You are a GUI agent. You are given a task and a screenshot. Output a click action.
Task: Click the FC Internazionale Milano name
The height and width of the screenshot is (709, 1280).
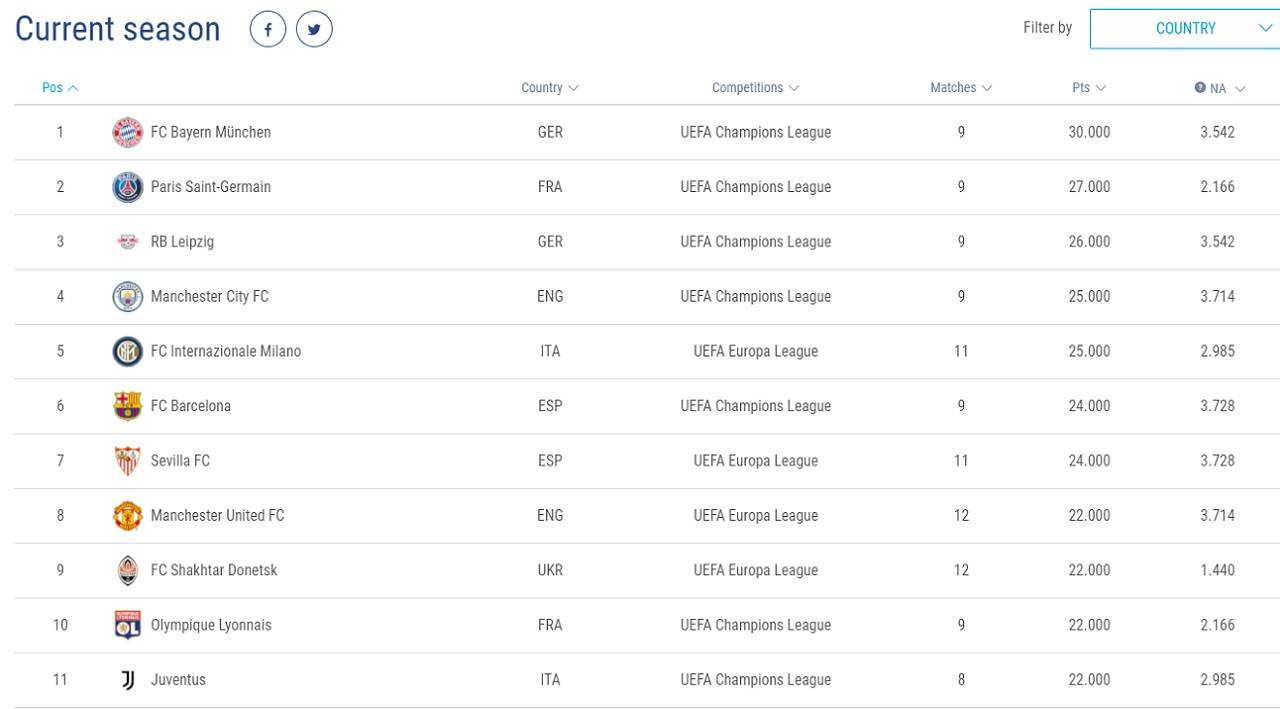[x=225, y=351]
